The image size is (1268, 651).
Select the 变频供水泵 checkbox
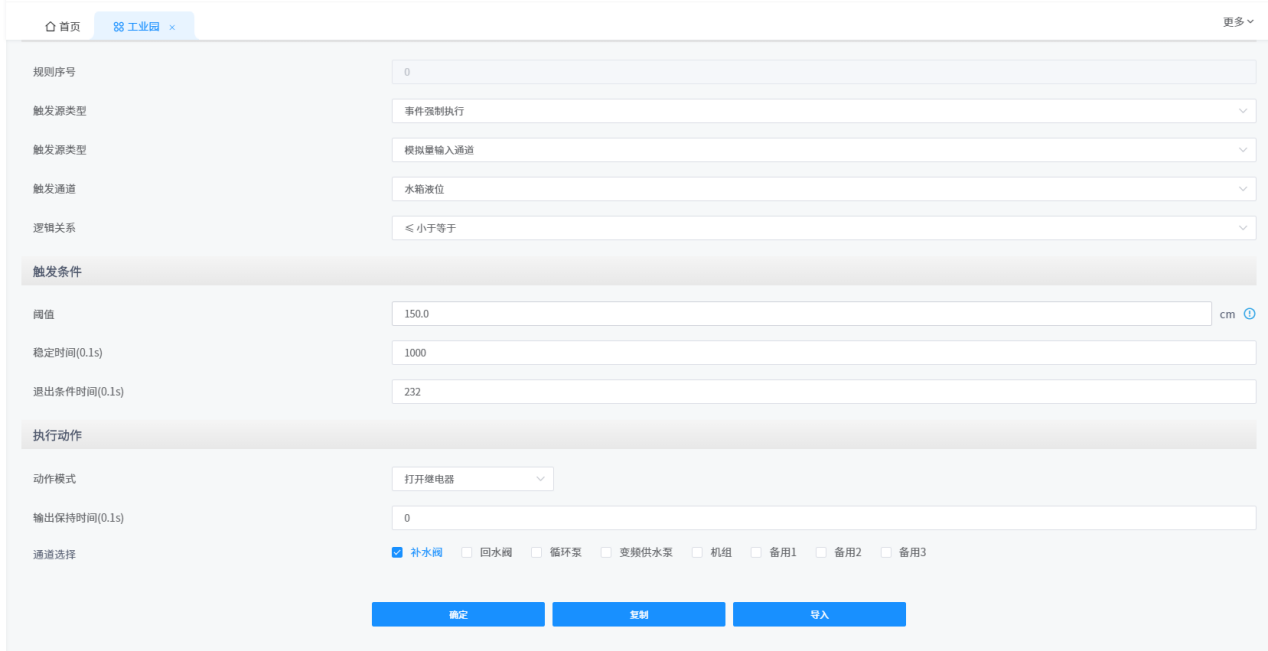point(603,551)
